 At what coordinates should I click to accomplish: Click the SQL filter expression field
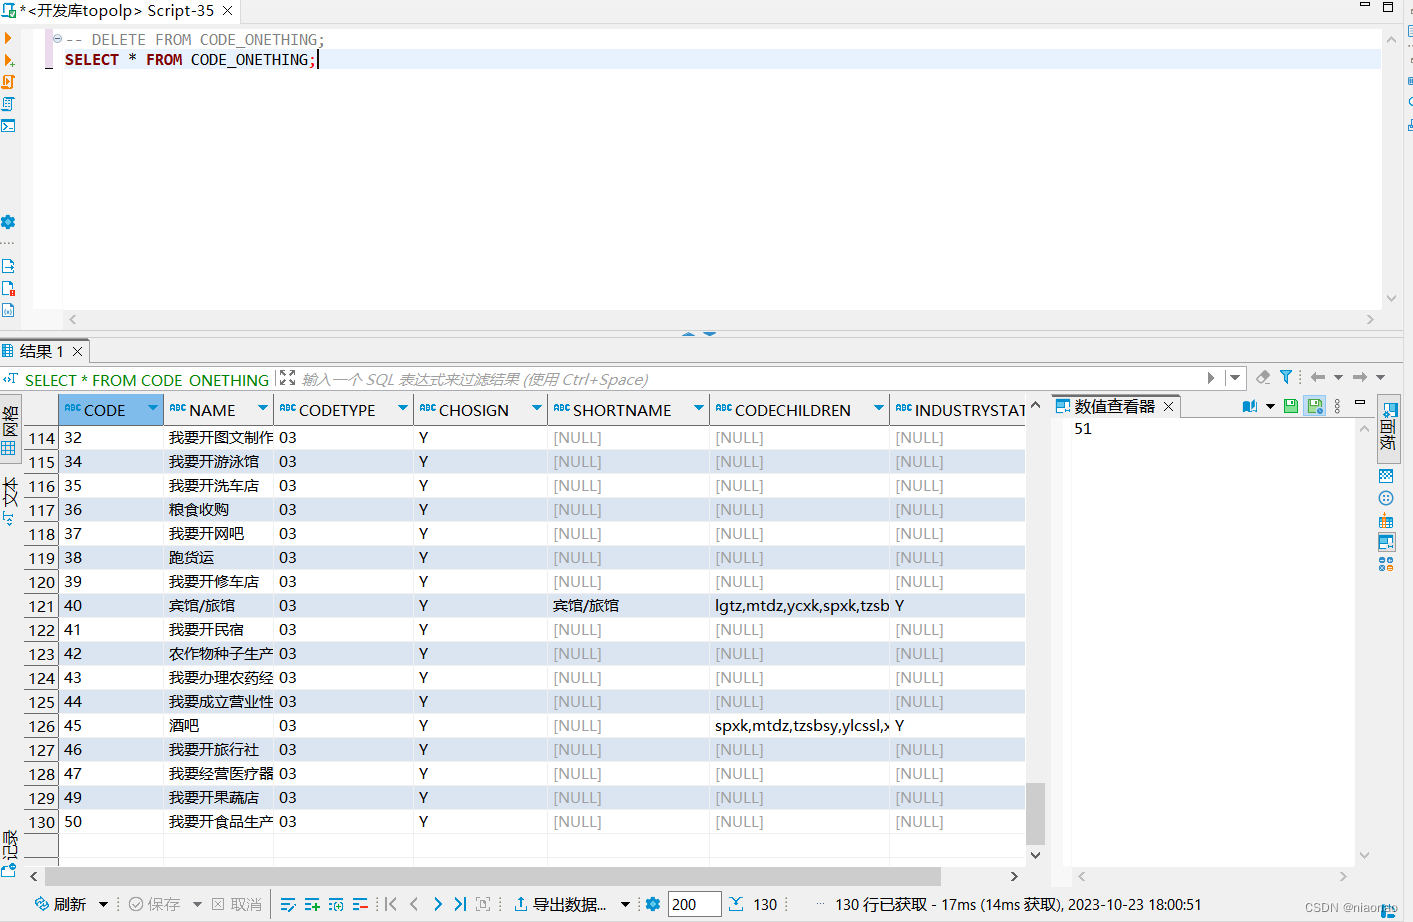[x=750, y=379]
